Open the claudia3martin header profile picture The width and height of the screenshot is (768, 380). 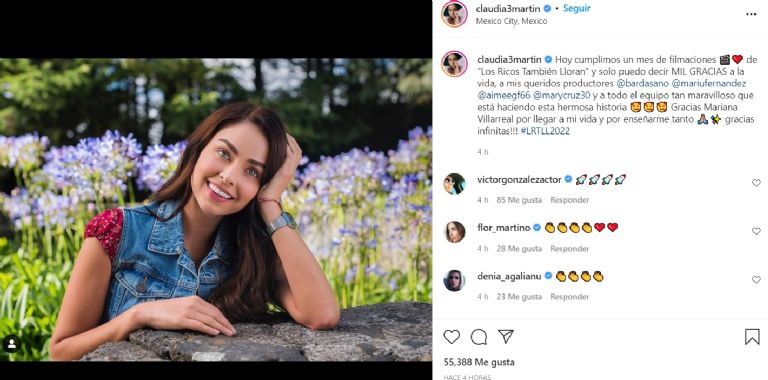click(454, 14)
